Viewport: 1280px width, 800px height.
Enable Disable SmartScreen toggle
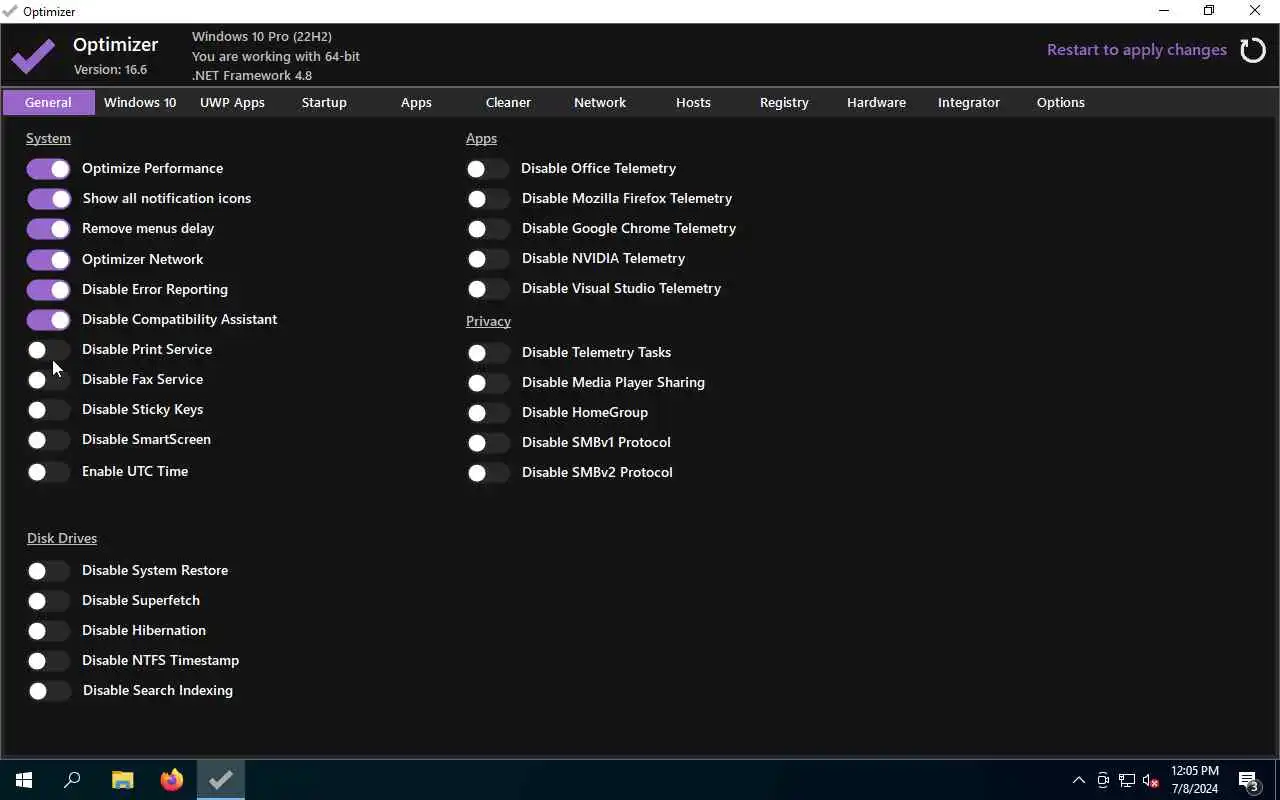[48, 440]
